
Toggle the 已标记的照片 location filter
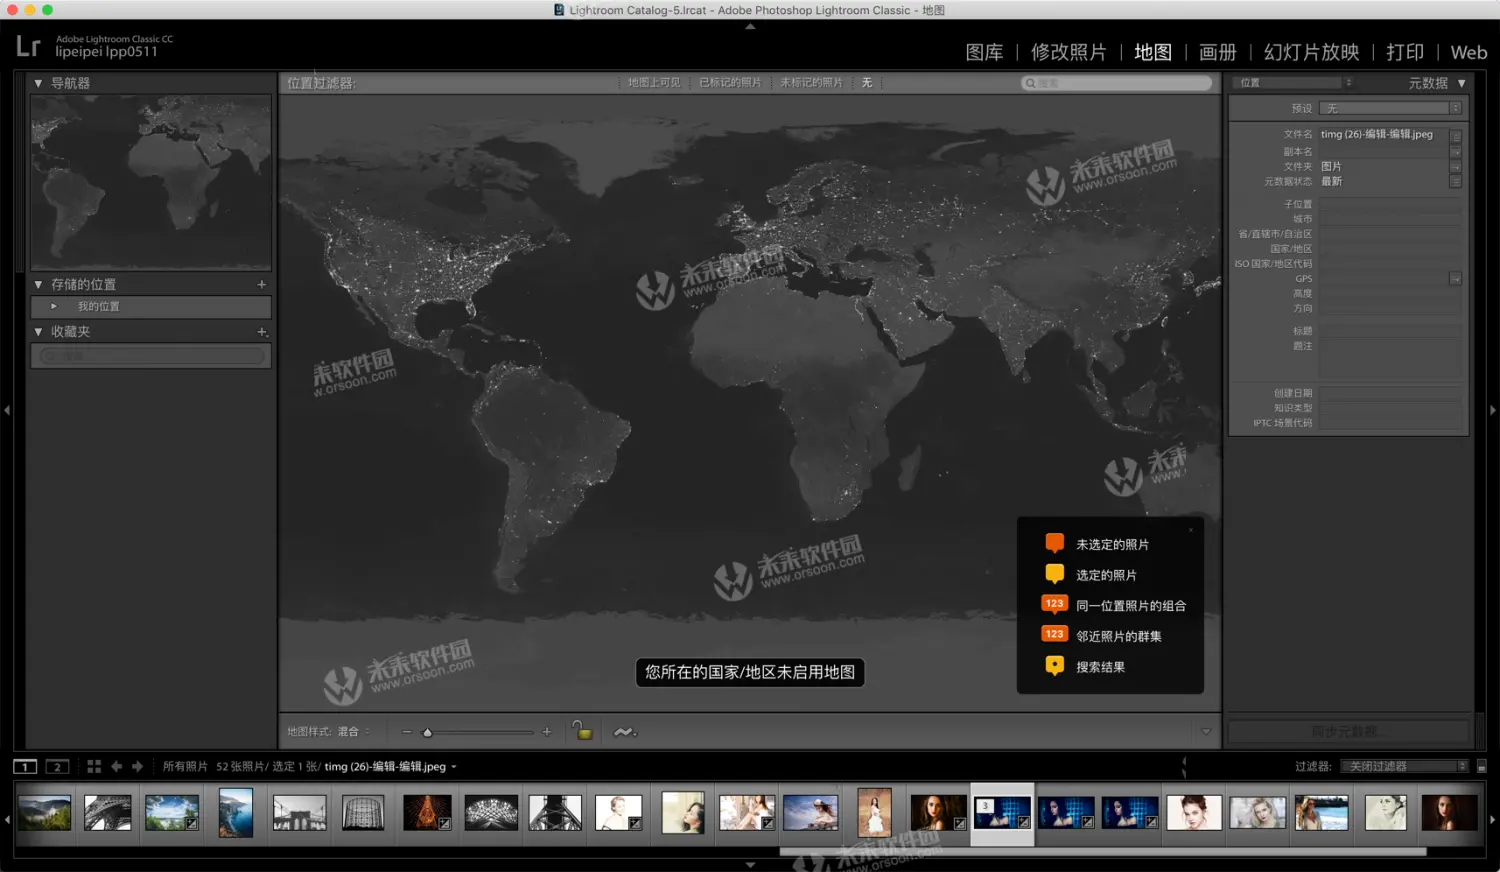coord(730,83)
